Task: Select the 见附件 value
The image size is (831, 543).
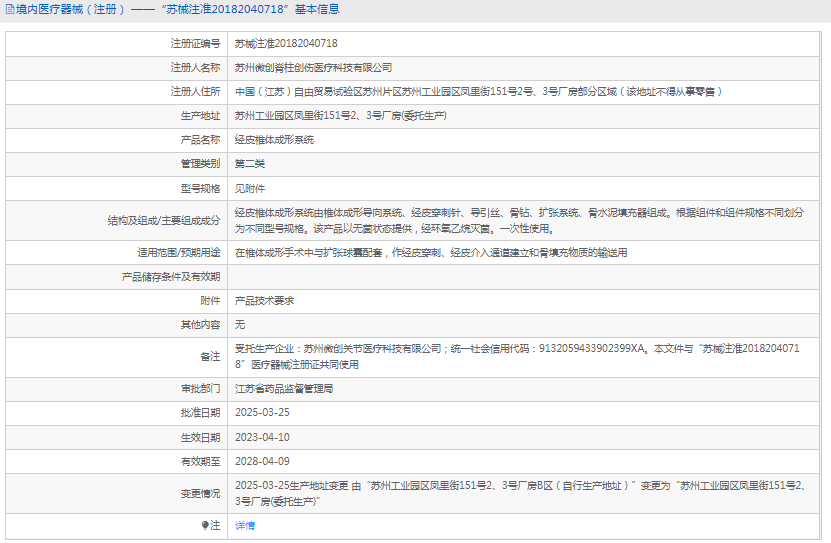Action: (250, 189)
